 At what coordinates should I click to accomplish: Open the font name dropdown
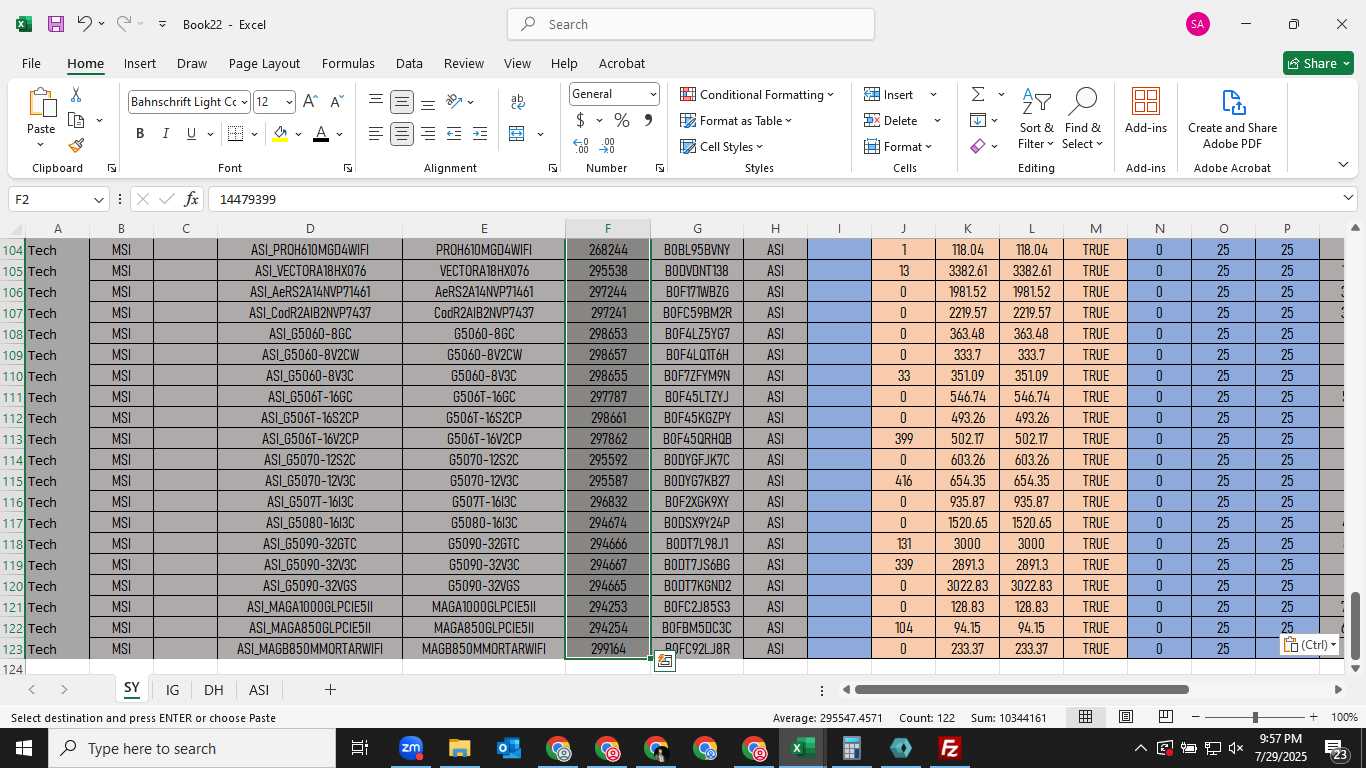(243, 102)
